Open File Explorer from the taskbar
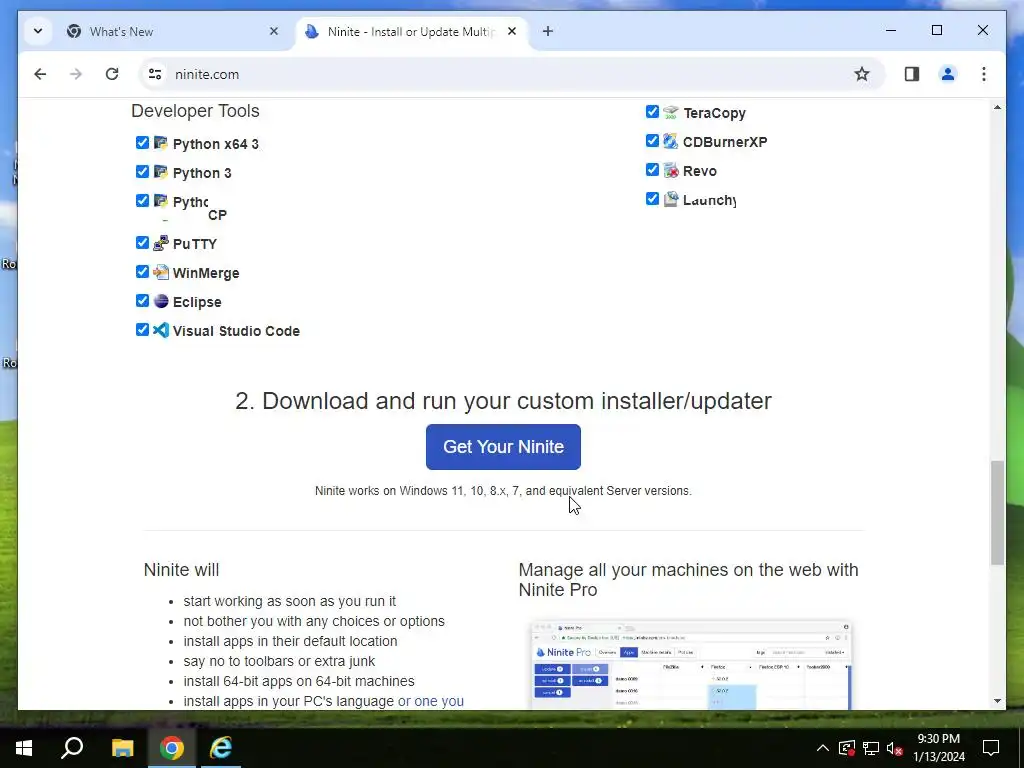 click(122, 748)
